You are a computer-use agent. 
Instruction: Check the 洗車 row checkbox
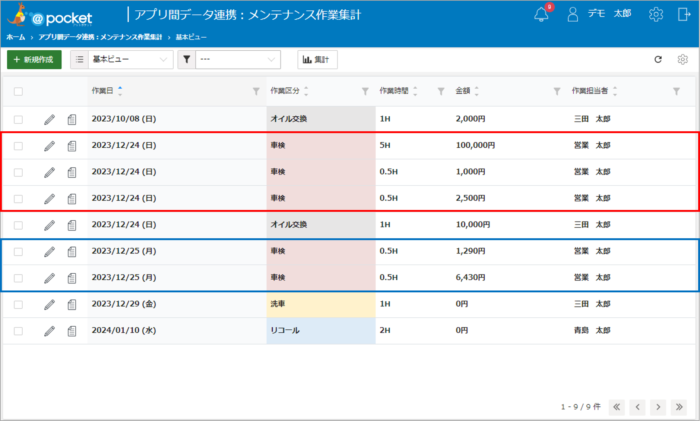[x=18, y=304]
